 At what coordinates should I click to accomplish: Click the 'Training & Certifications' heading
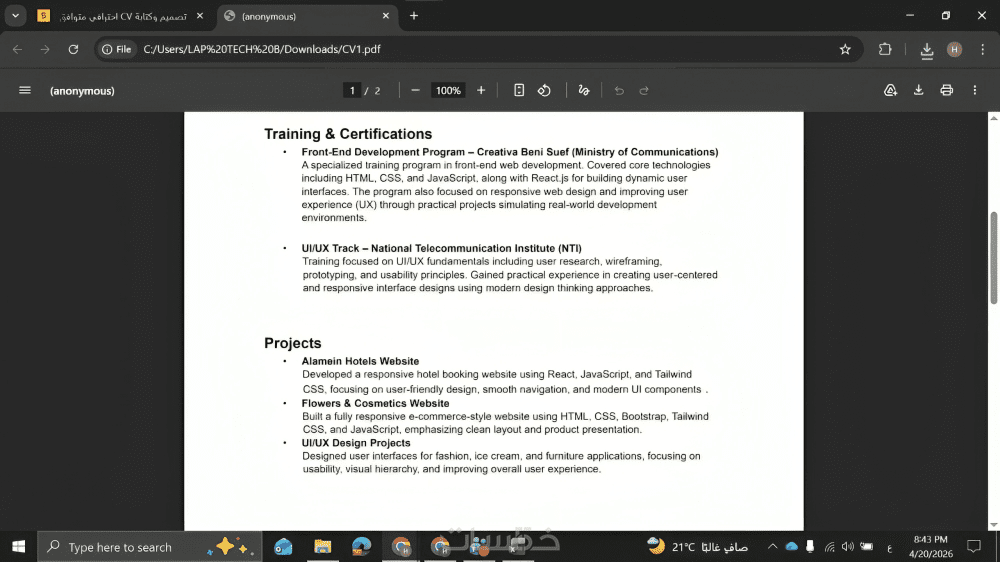[x=348, y=134]
